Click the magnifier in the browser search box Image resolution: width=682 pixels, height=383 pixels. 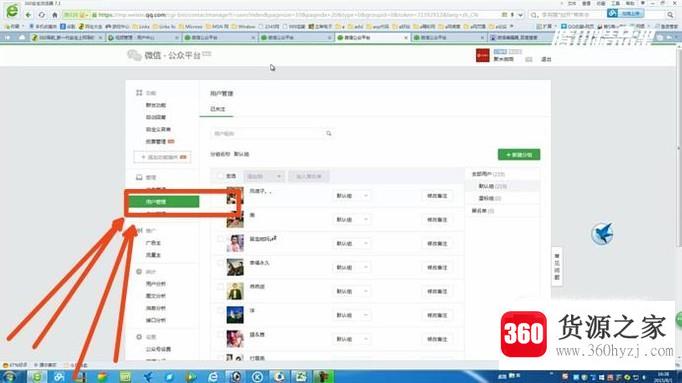[670, 15]
